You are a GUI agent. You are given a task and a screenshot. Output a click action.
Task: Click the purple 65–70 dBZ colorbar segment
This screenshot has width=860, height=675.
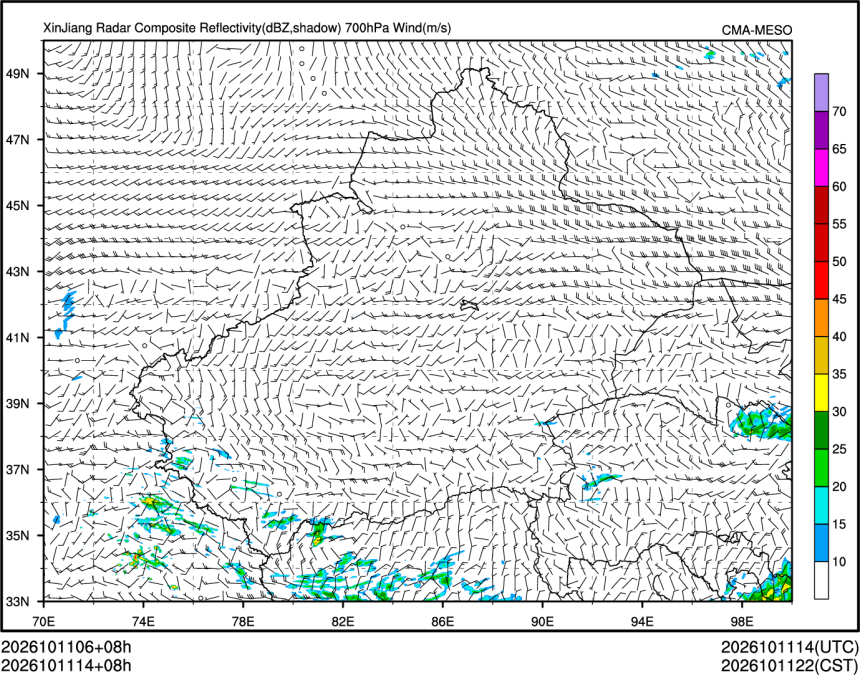click(x=821, y=131)
